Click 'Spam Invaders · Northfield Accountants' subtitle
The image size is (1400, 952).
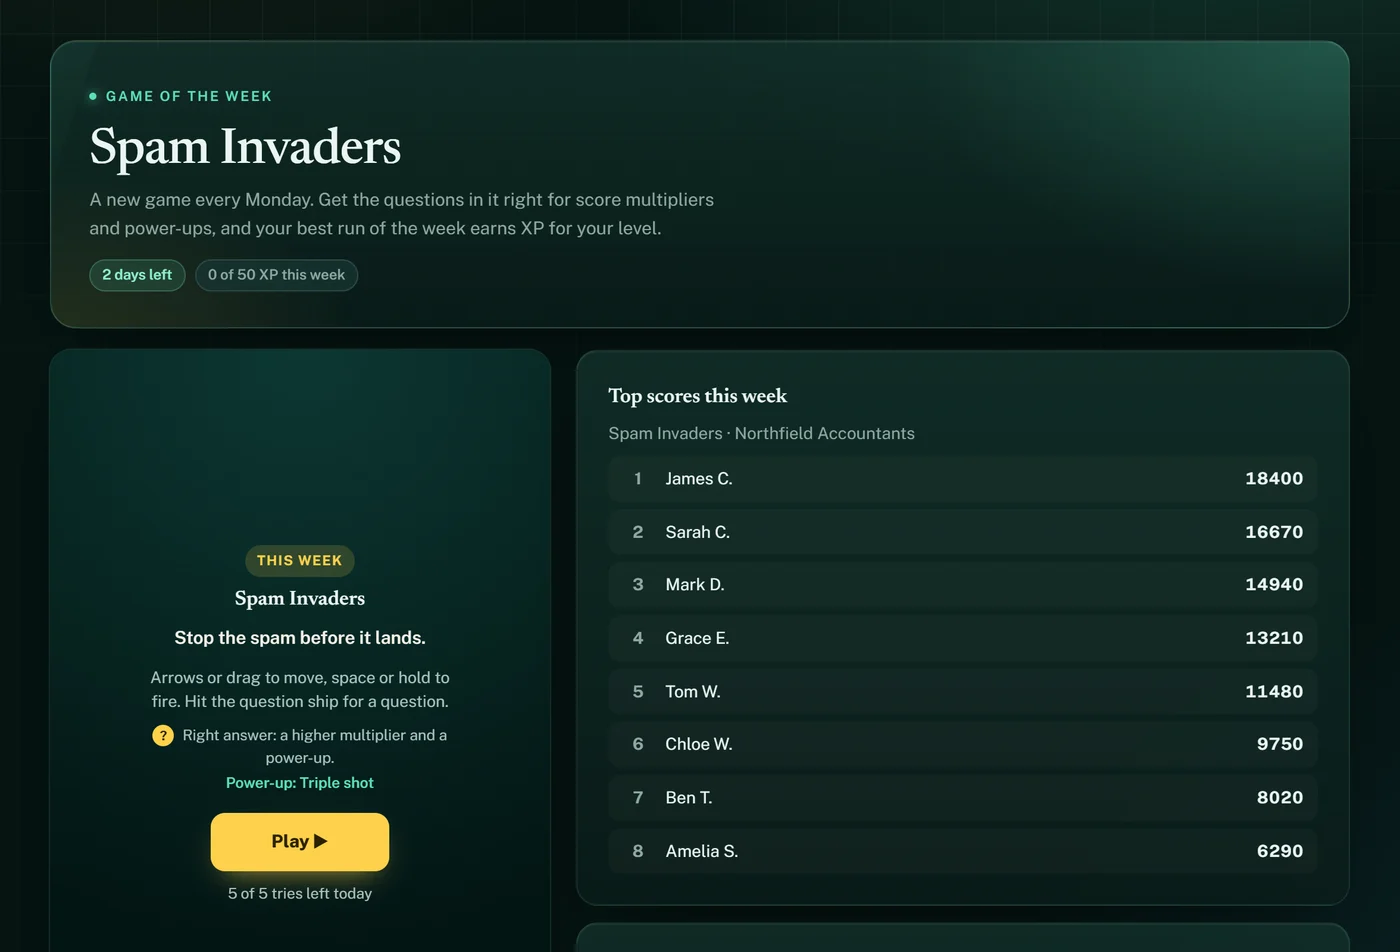(761, 434)
